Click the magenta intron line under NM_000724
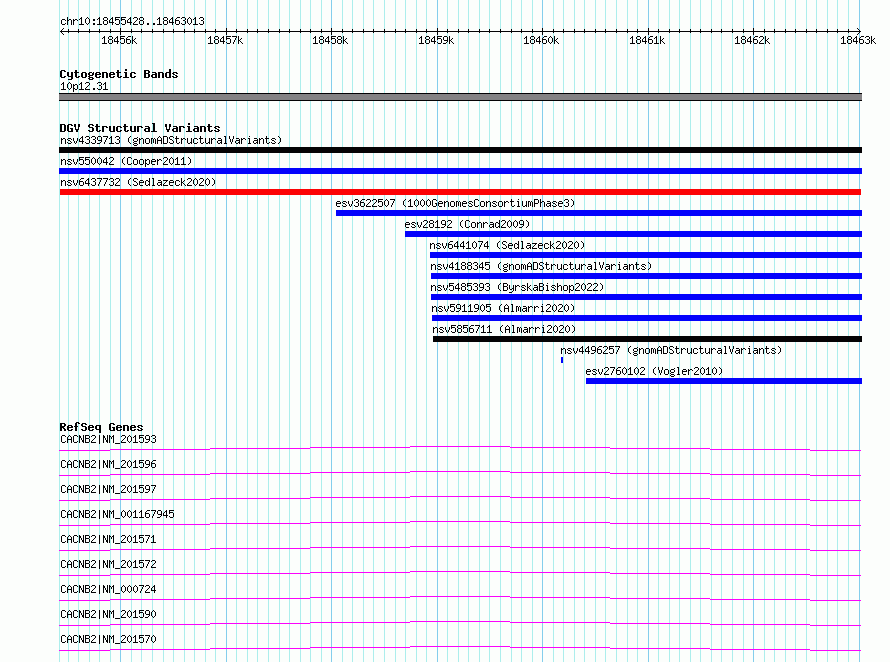The height and width of the screenshot is (662, 890). click(x=460, y=598)
